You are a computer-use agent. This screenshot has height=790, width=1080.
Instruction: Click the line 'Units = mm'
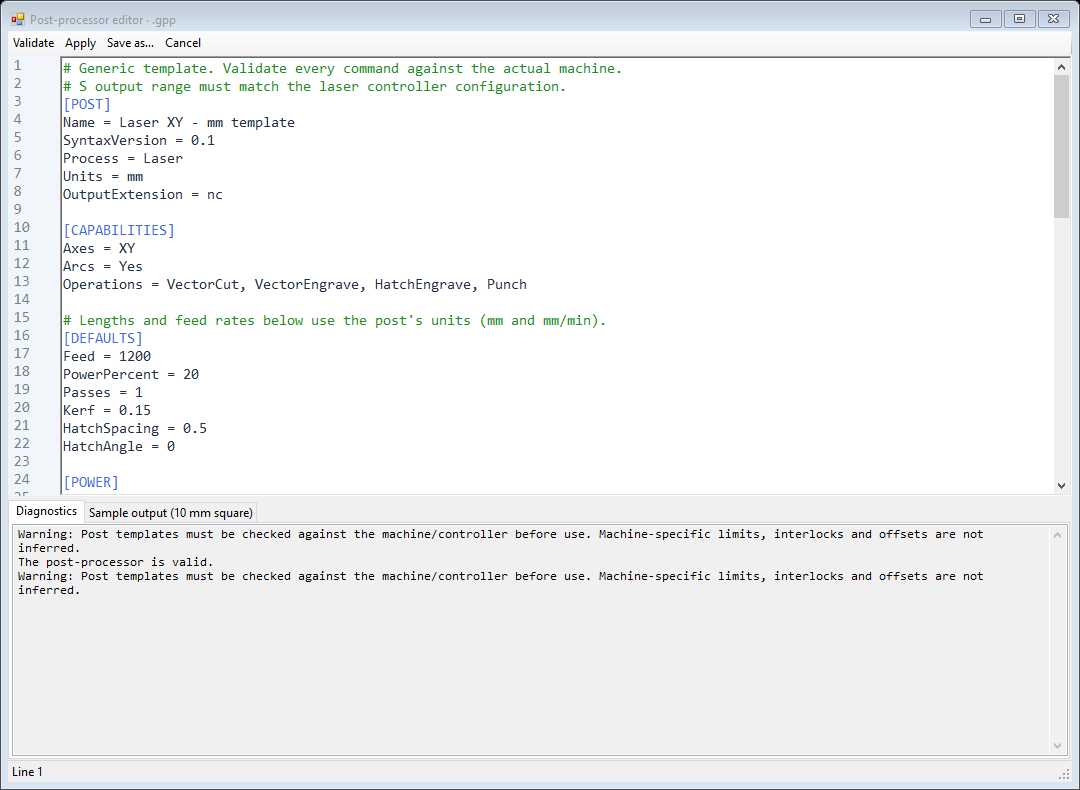click(103, 176)
